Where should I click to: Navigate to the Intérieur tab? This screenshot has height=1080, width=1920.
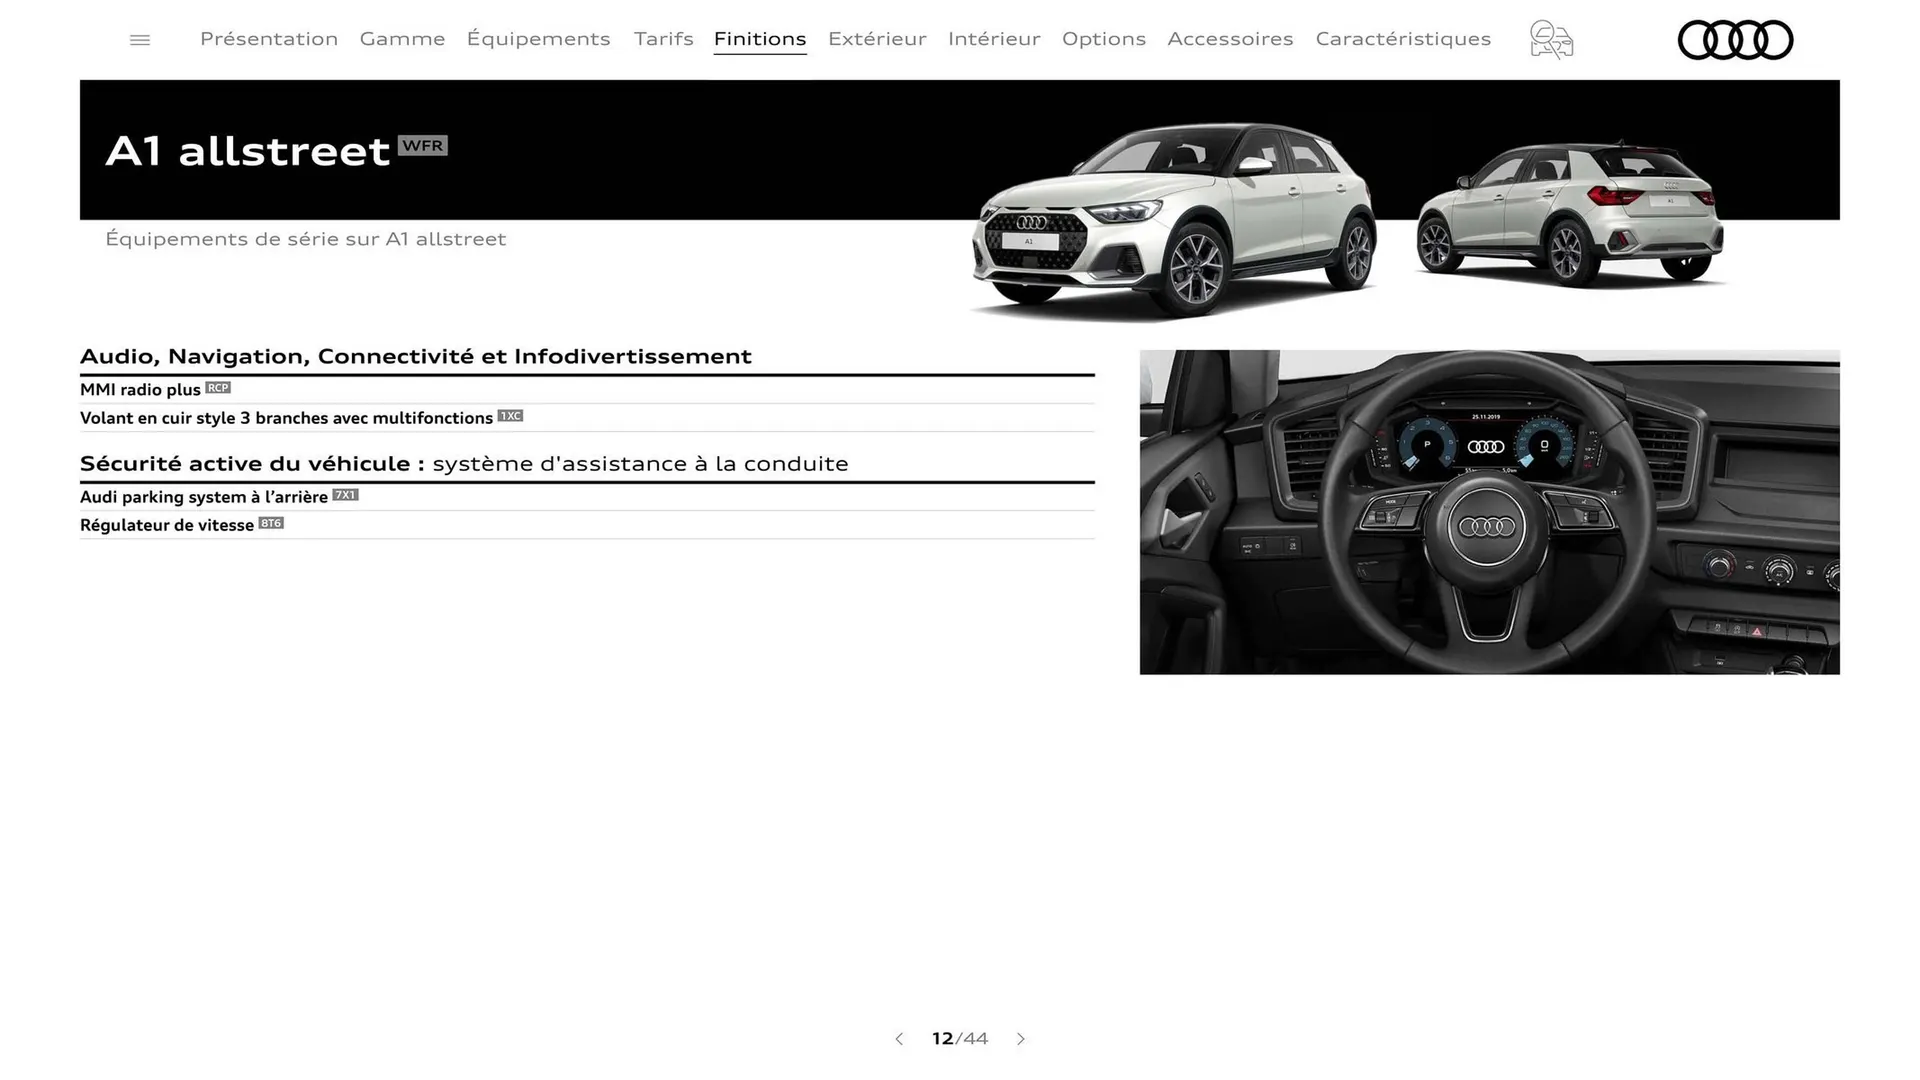994,39
